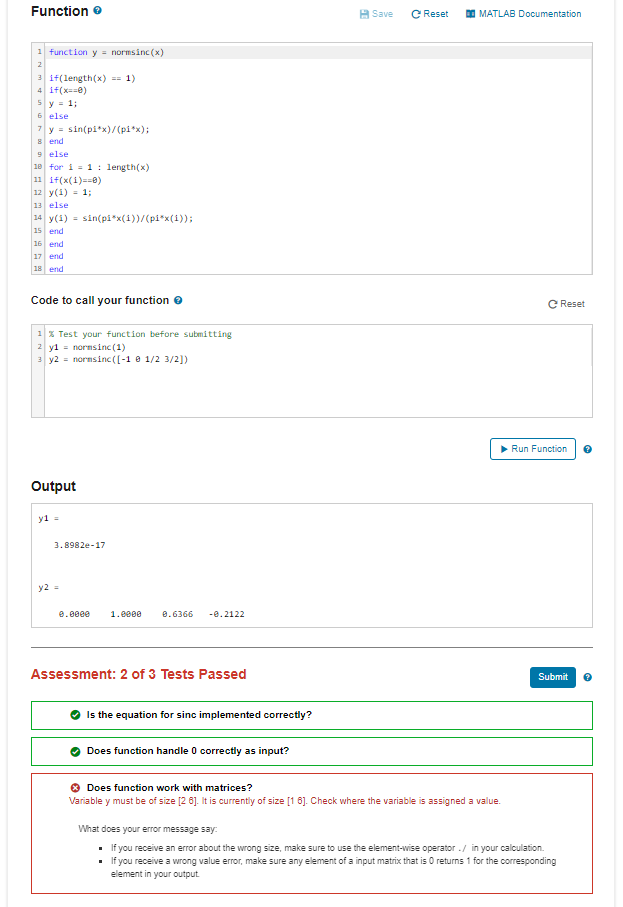Click the output value 0.6366
The width and height of the screenshot is (623, 907).
pyautogui.click(x=177, y=614)
